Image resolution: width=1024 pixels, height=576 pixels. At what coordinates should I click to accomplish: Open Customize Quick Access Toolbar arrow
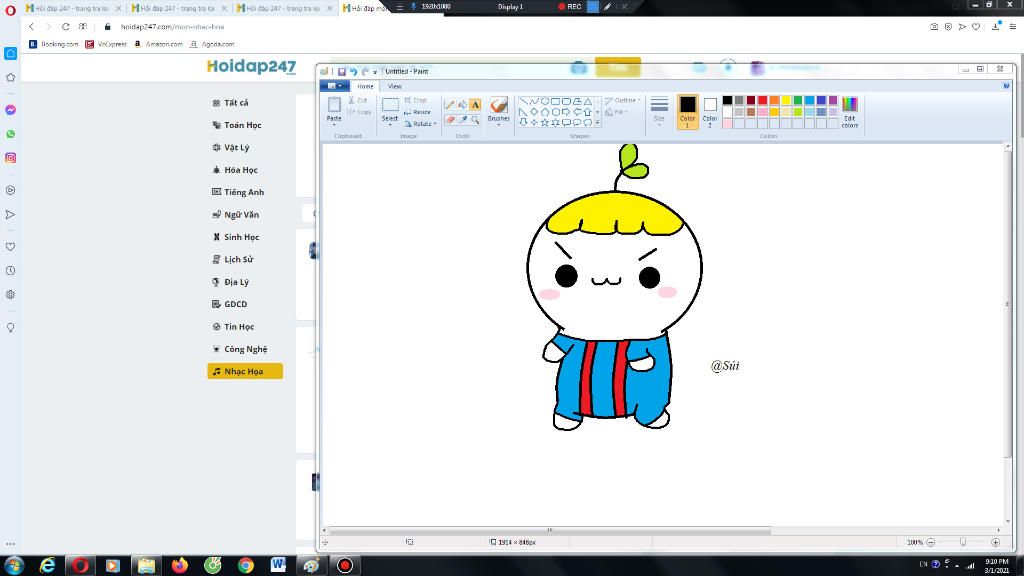[375, 72]
